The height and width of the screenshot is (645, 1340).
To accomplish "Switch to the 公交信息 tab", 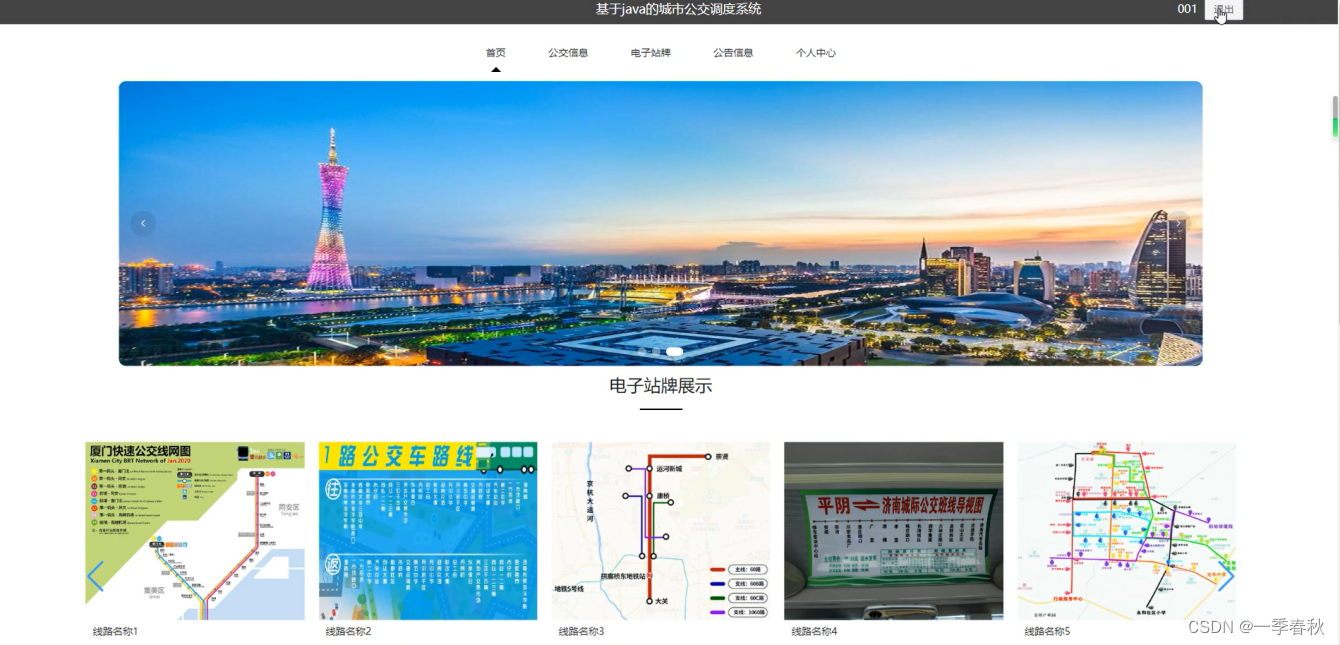I will point(567,52).
